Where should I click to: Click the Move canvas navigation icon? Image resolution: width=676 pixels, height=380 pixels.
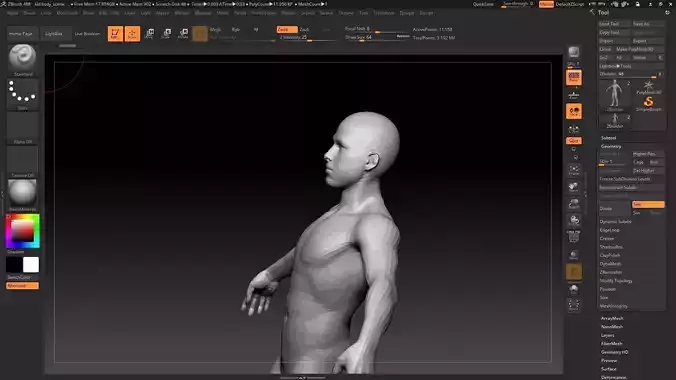coord(573,186)
